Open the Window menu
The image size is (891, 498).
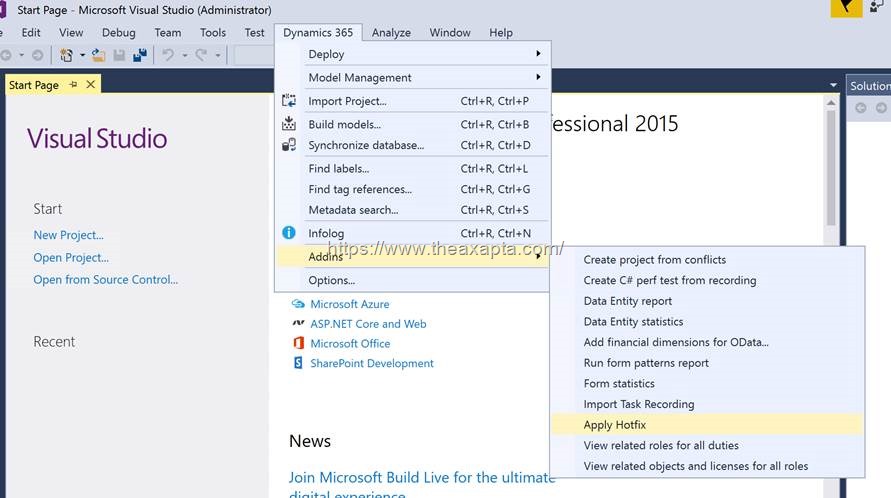pyautogui.click(x=450, y=32)
